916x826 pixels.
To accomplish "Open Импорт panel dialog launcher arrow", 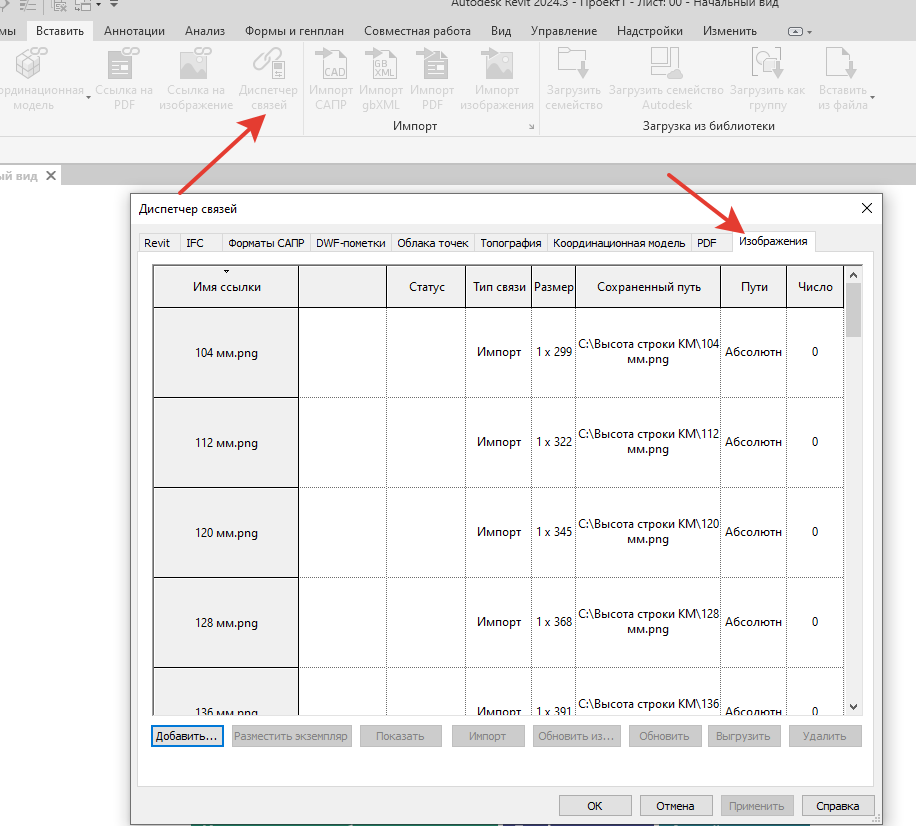I will tap(531, 128).
